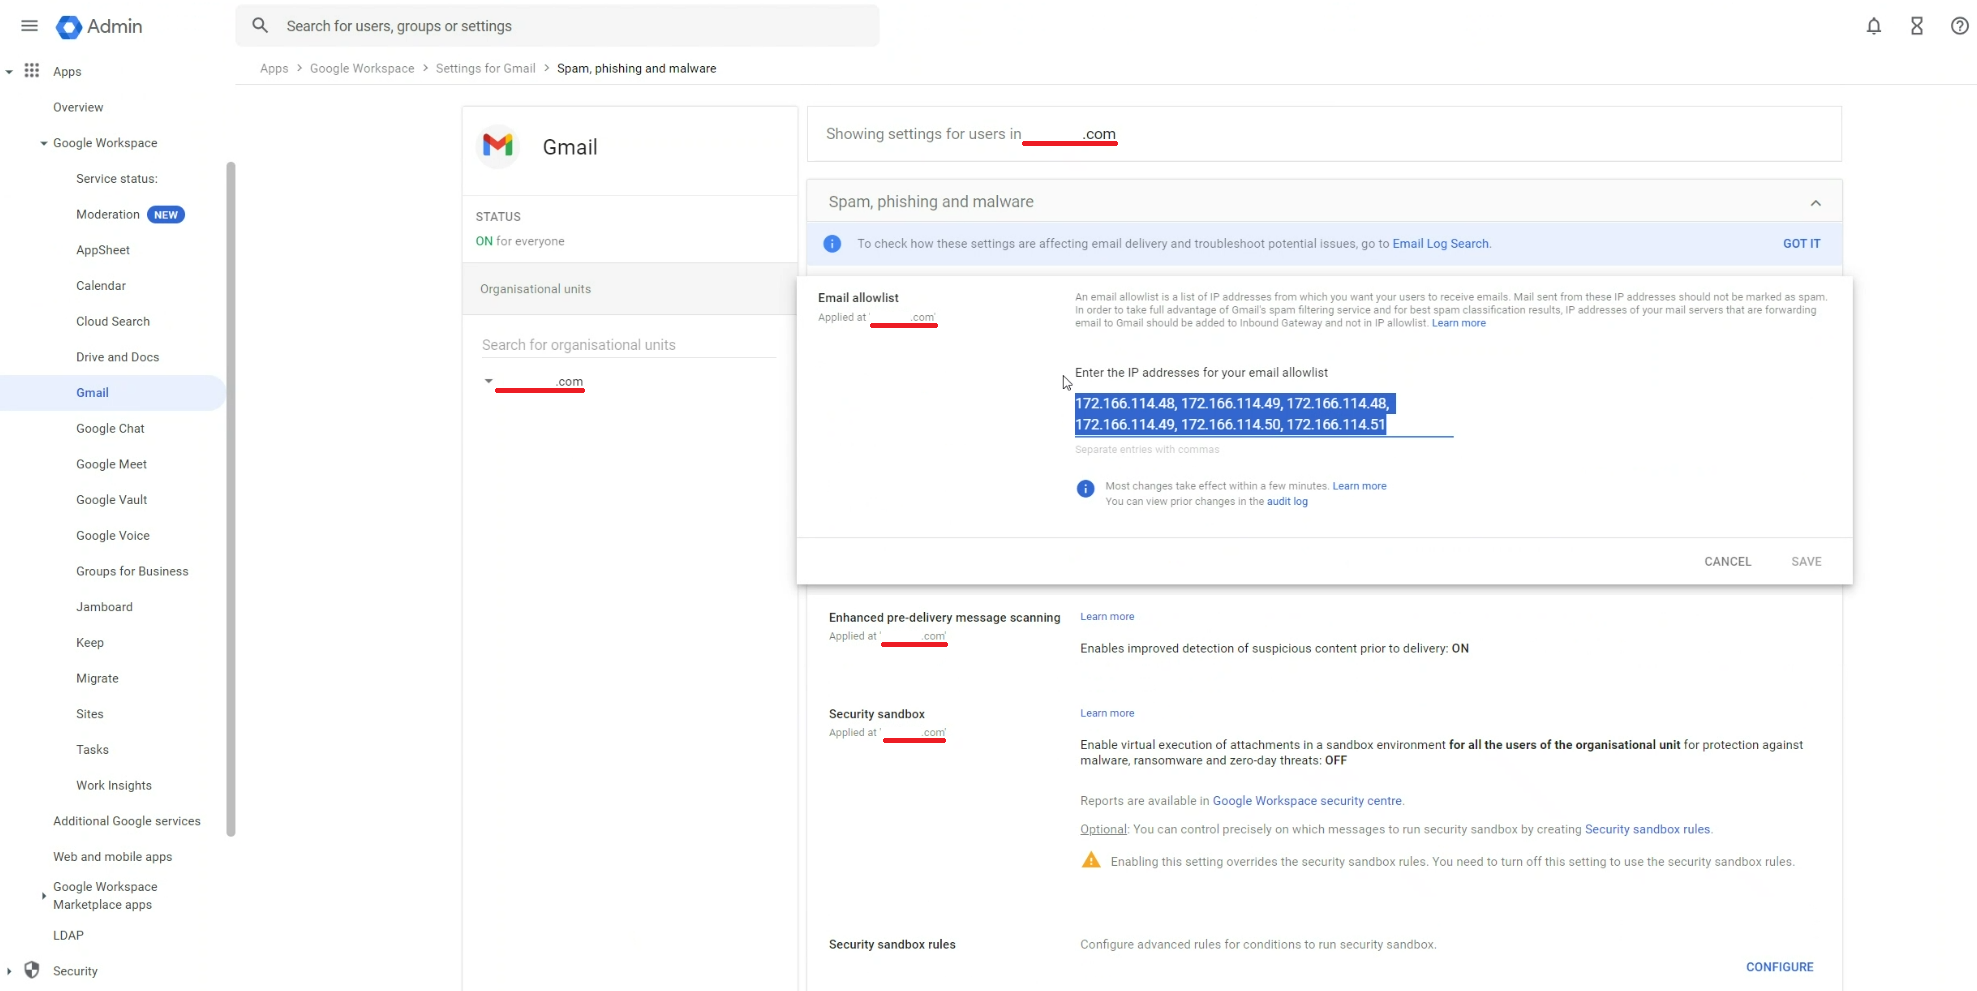Collapse the Spam, phishing and malware panel chevron
Image resolution: width=1977 pixels, height=991 pixels.
1815,203
